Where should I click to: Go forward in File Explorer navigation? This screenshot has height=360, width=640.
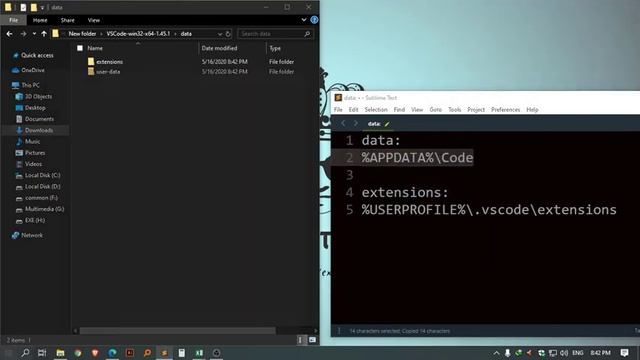23,34
